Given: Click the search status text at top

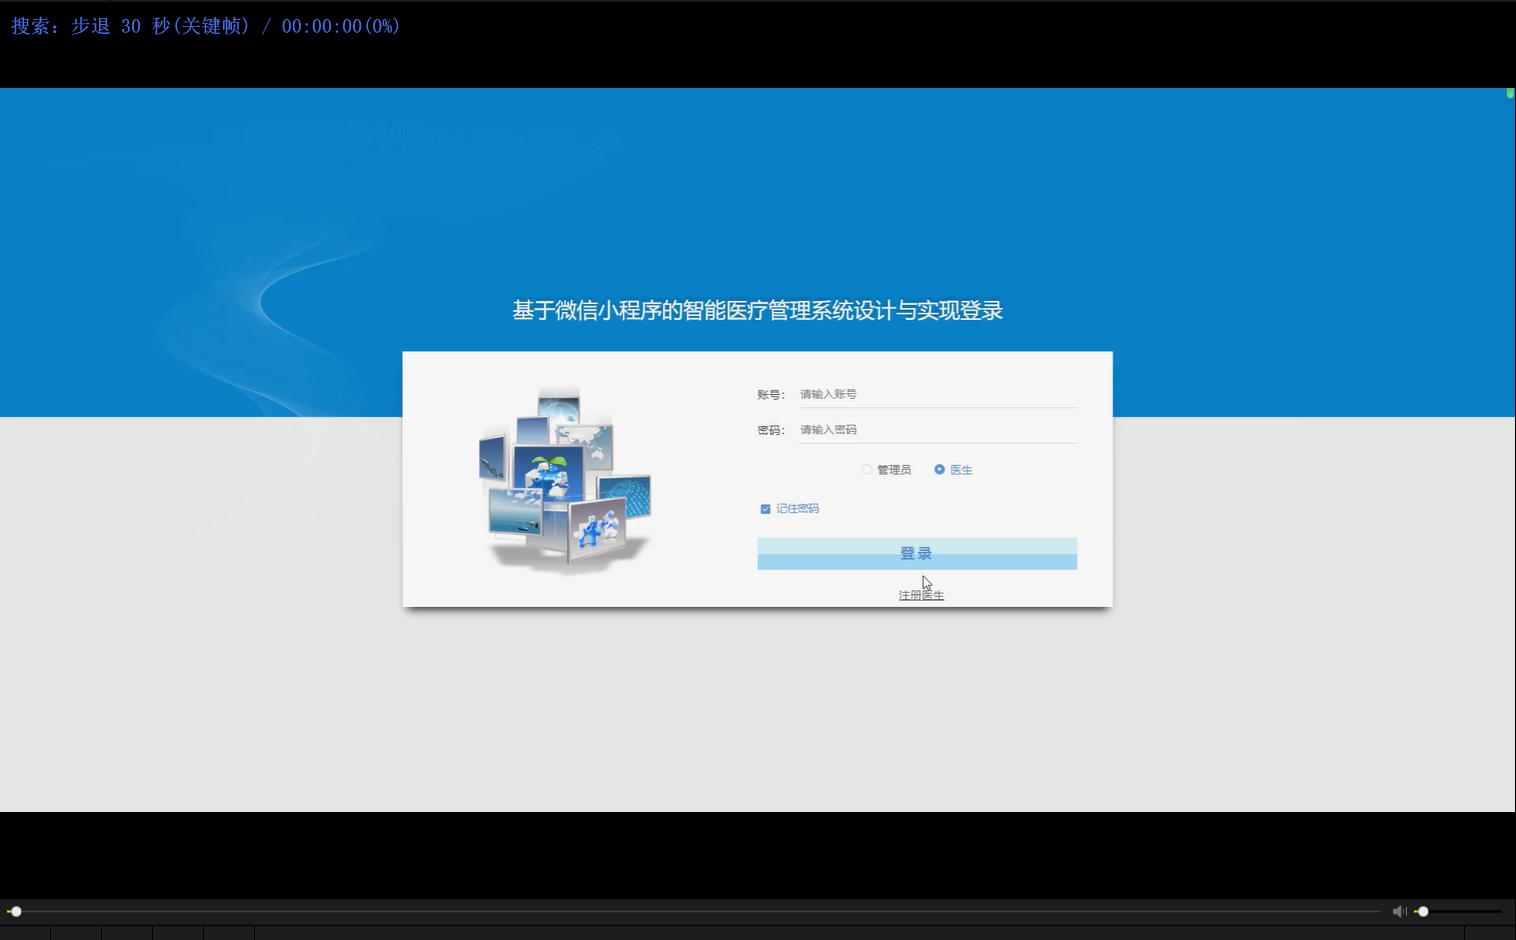Looking at the screenshot, I should point(205,26).
